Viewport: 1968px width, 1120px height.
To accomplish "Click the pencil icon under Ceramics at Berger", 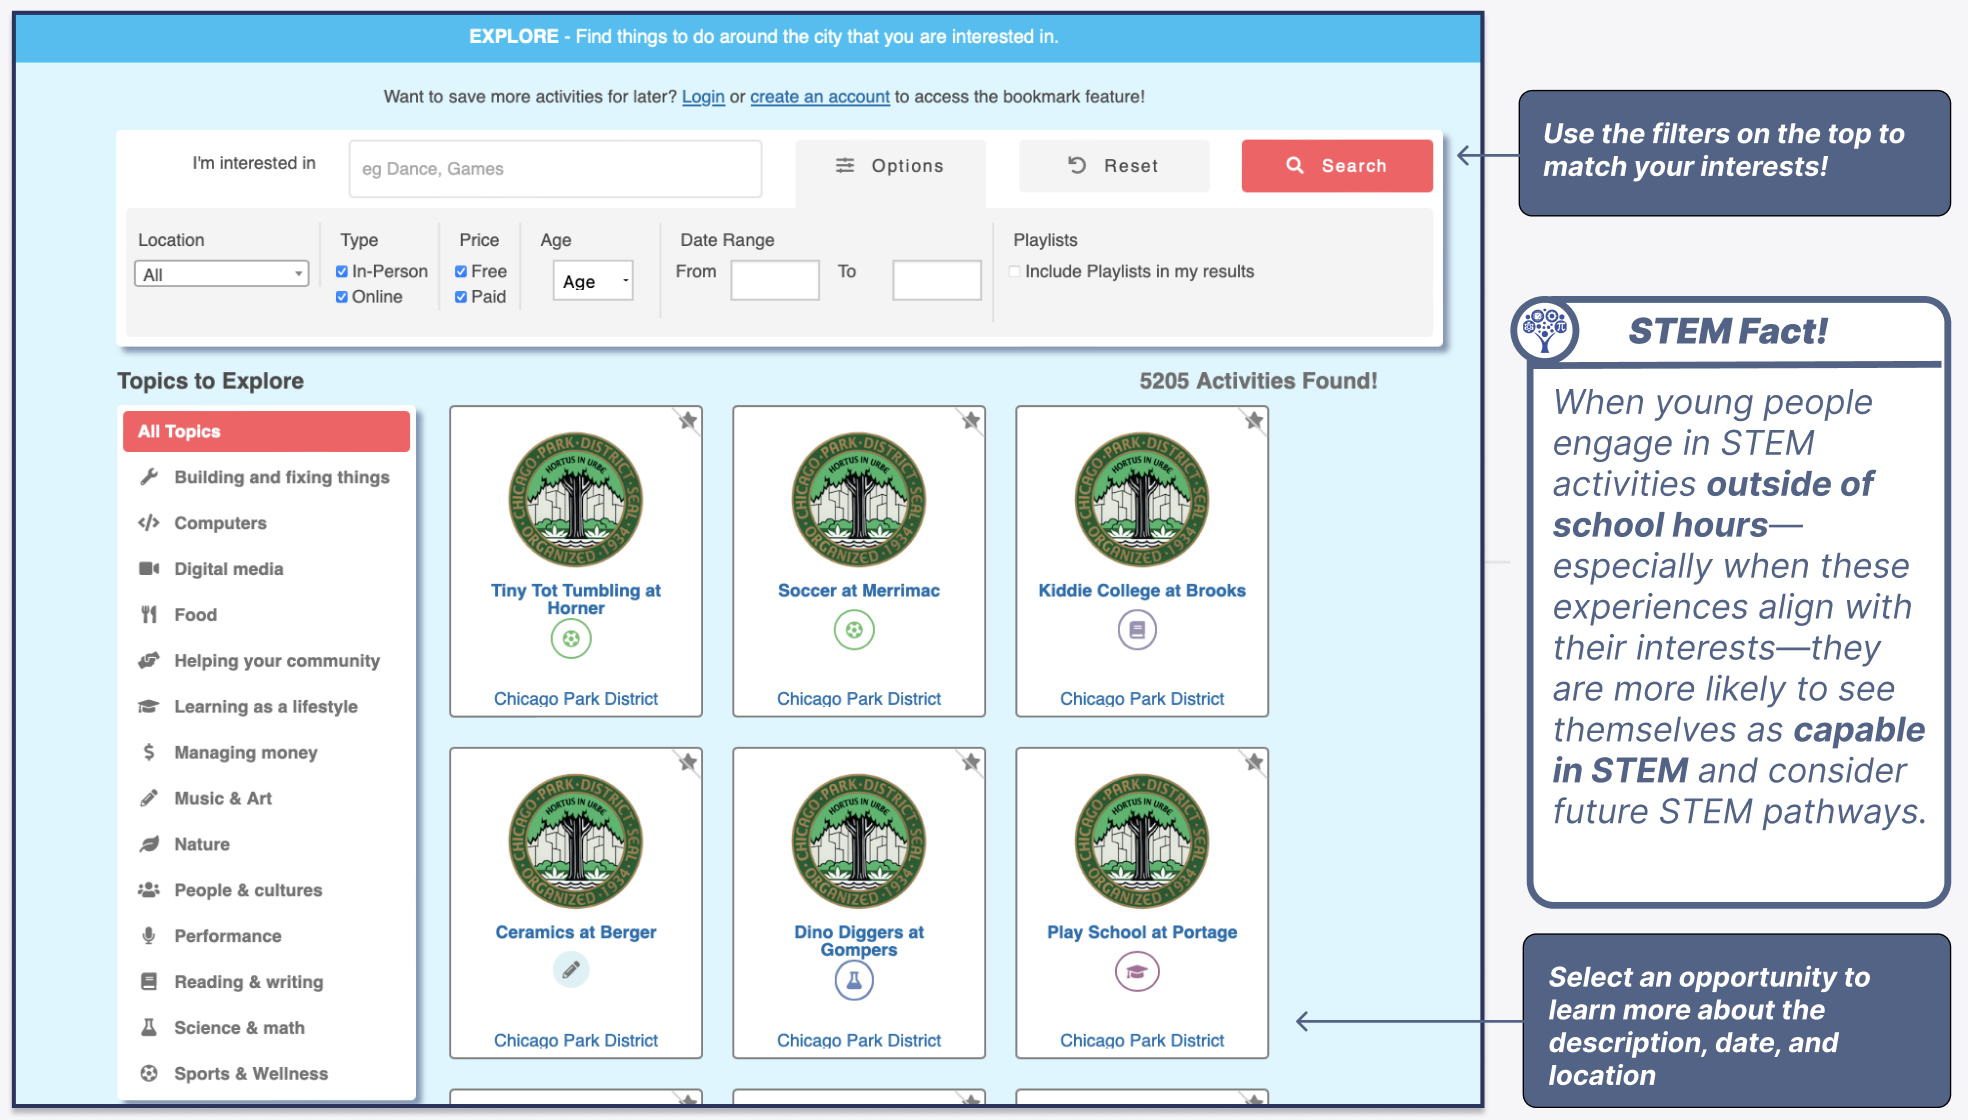I will coord(571,969).
